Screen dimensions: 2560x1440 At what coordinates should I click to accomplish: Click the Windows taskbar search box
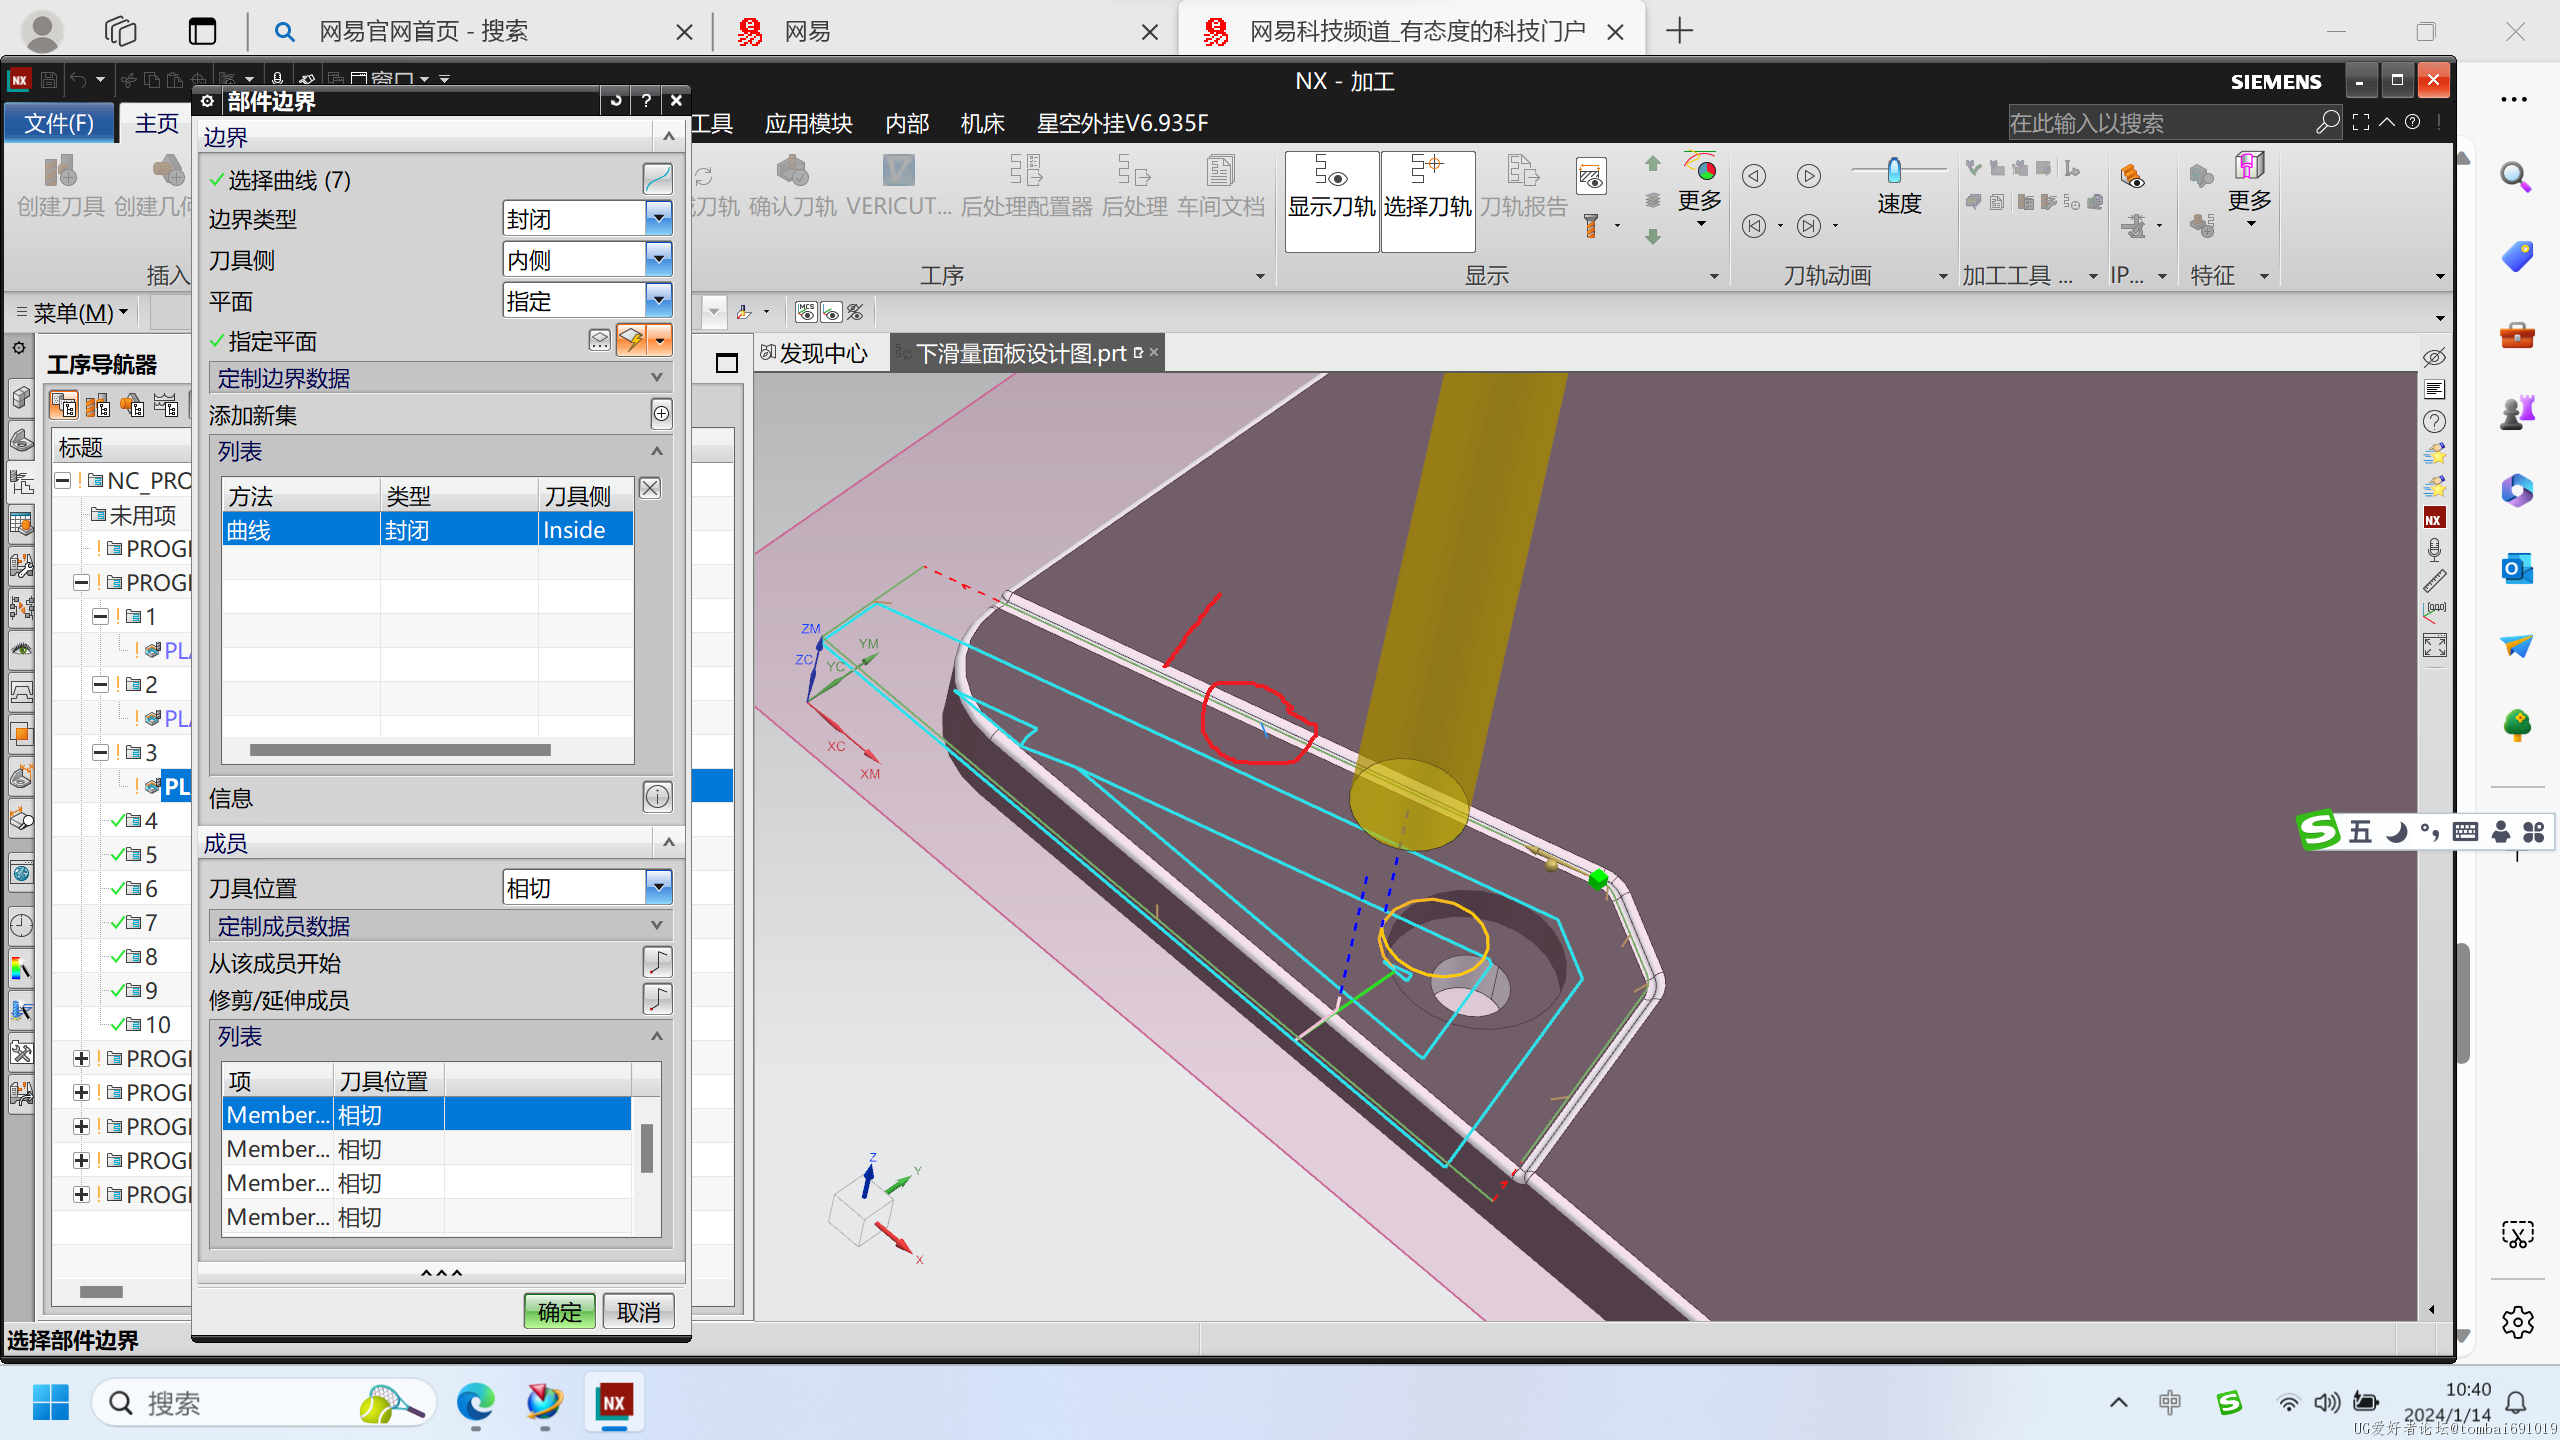click(264, 1402)
